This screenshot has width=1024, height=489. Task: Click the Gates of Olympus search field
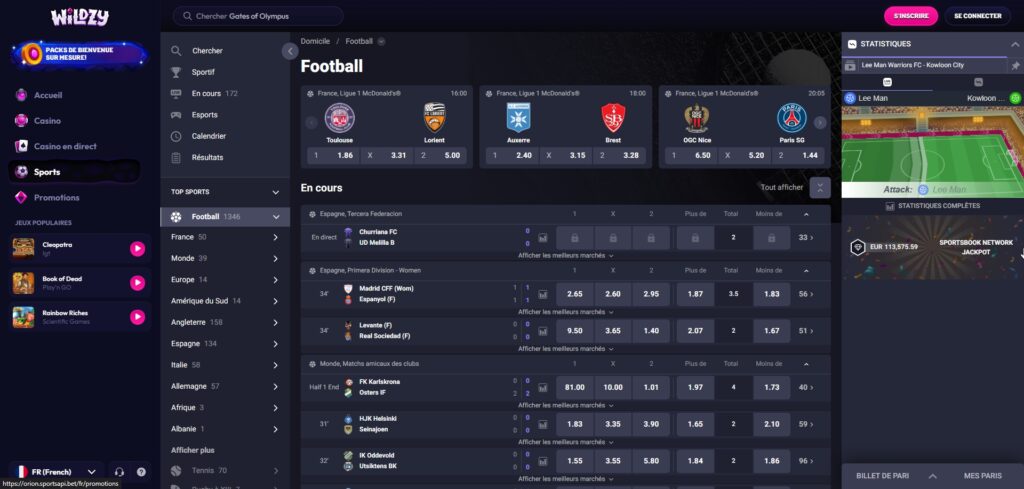(258, 16)
